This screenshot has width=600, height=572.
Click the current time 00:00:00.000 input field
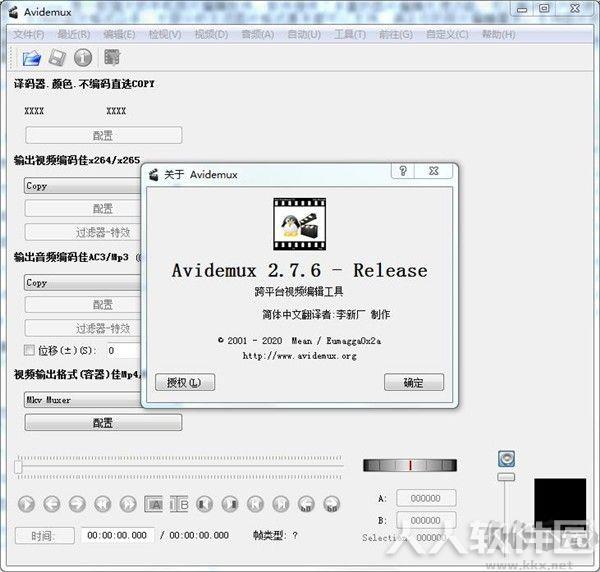coord(118,535)
